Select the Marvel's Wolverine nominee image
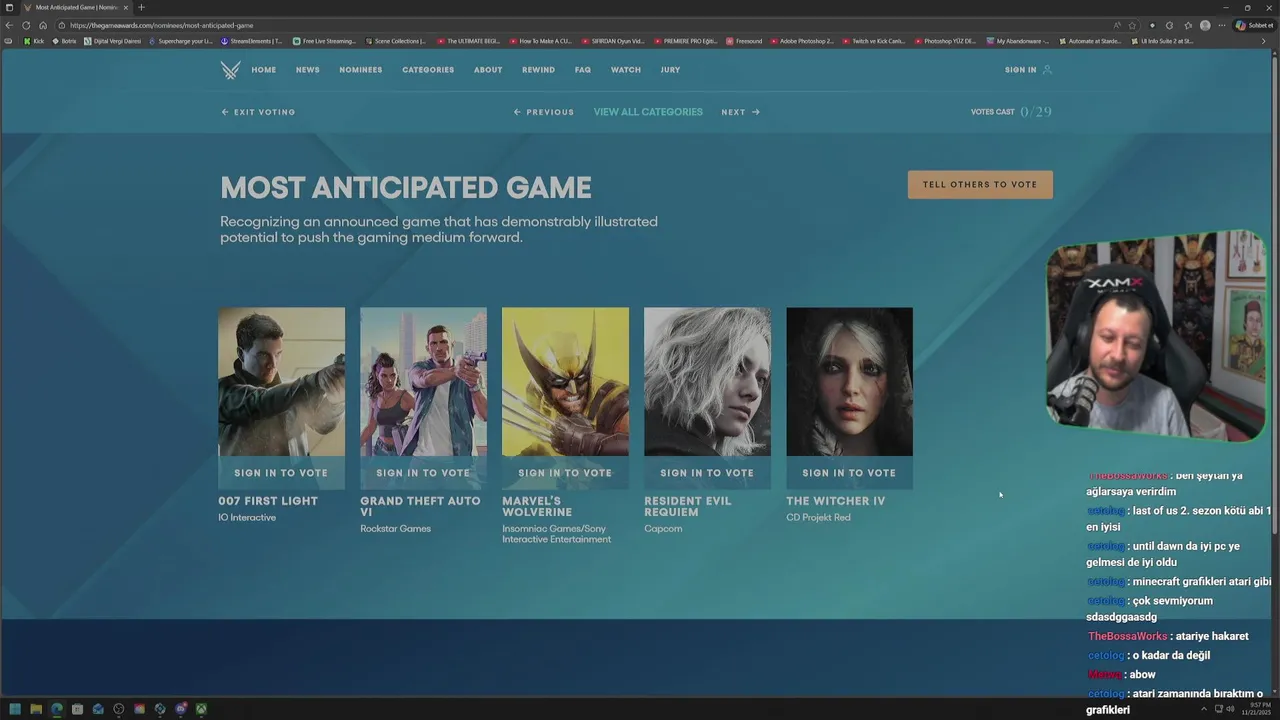 tap(566, 382)
